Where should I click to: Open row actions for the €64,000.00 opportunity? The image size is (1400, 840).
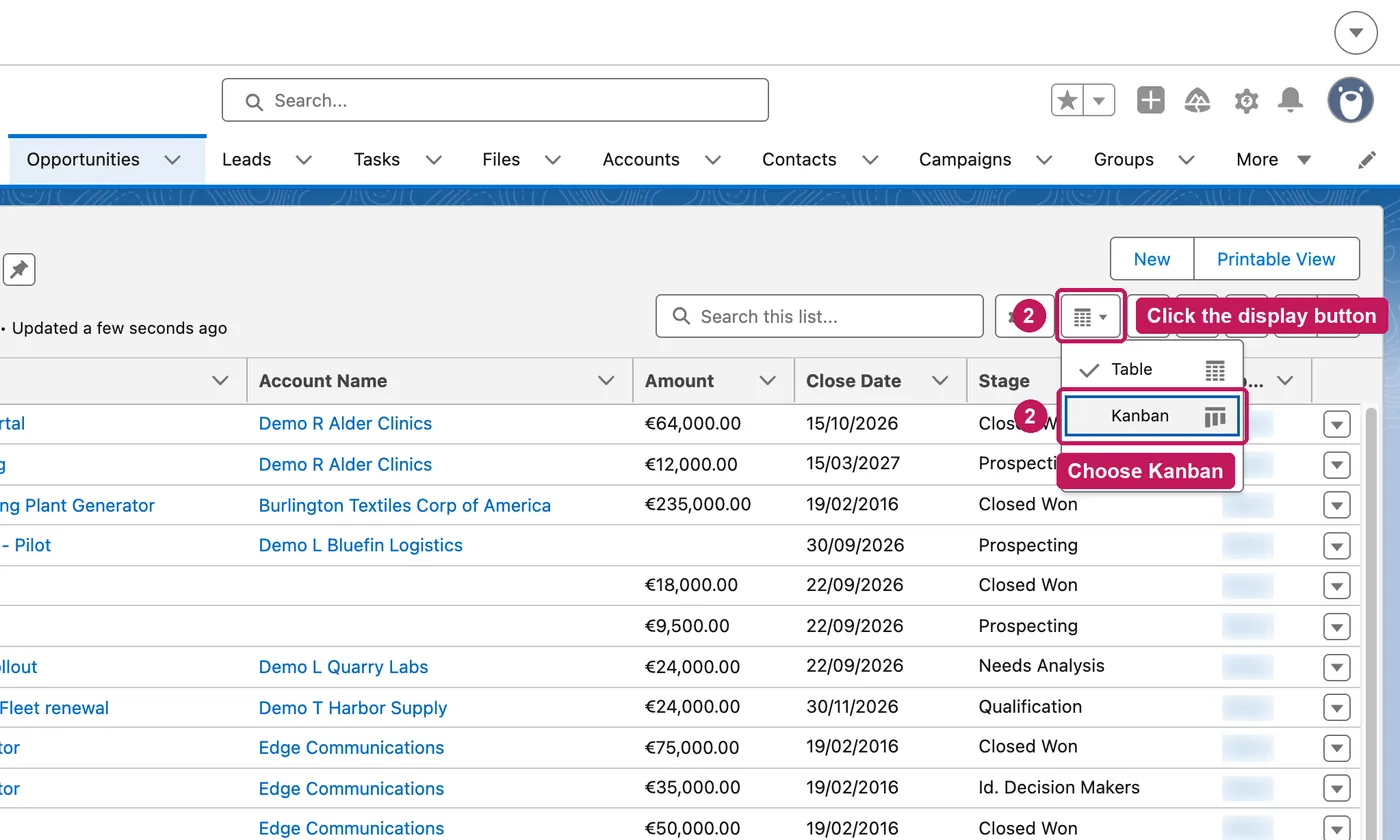pos(1337,424)
